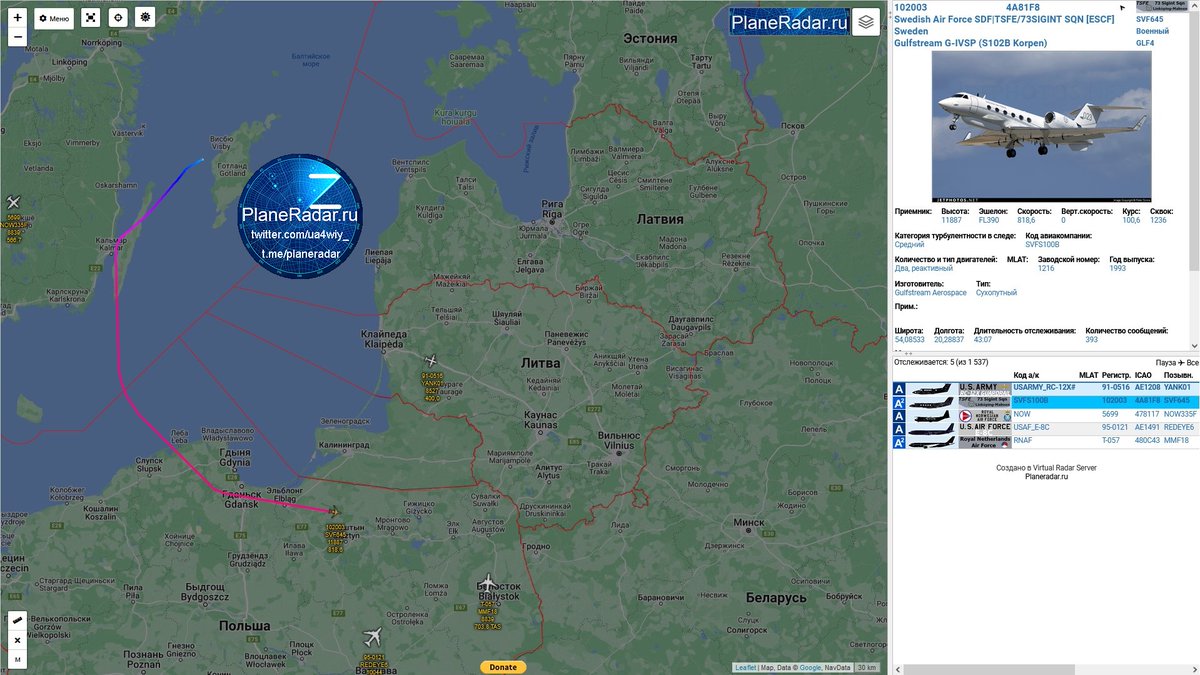Click the Swedish Air Force operator link
This screenshot has height=675, width=1200.
(x=1002, y=19)
